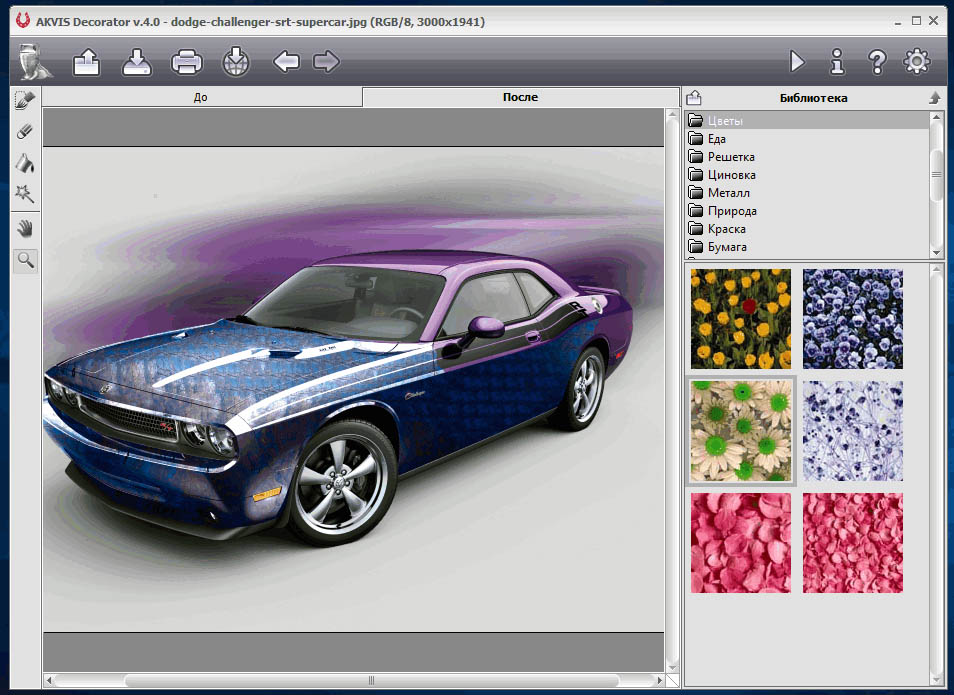The image size is (954, 695).
Task: Open the Цветы texture folder
Action: pyautogui.click(x=808, y=120)
